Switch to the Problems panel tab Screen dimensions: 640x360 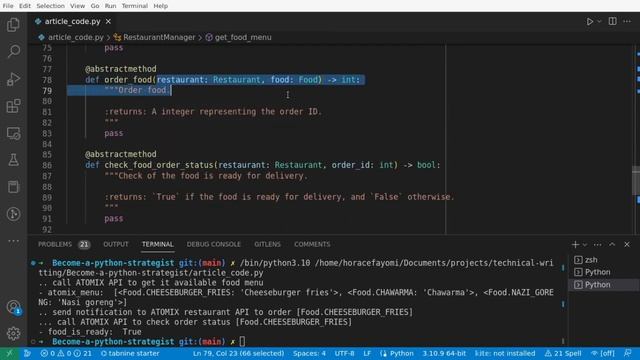[x=55, y=244]
